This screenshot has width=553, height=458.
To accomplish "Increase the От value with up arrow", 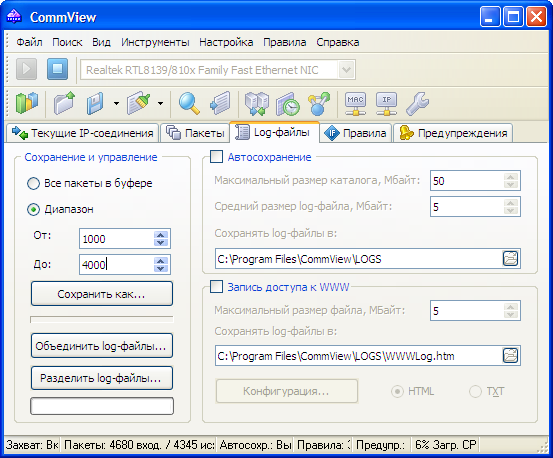I will (x=161, y=235).
